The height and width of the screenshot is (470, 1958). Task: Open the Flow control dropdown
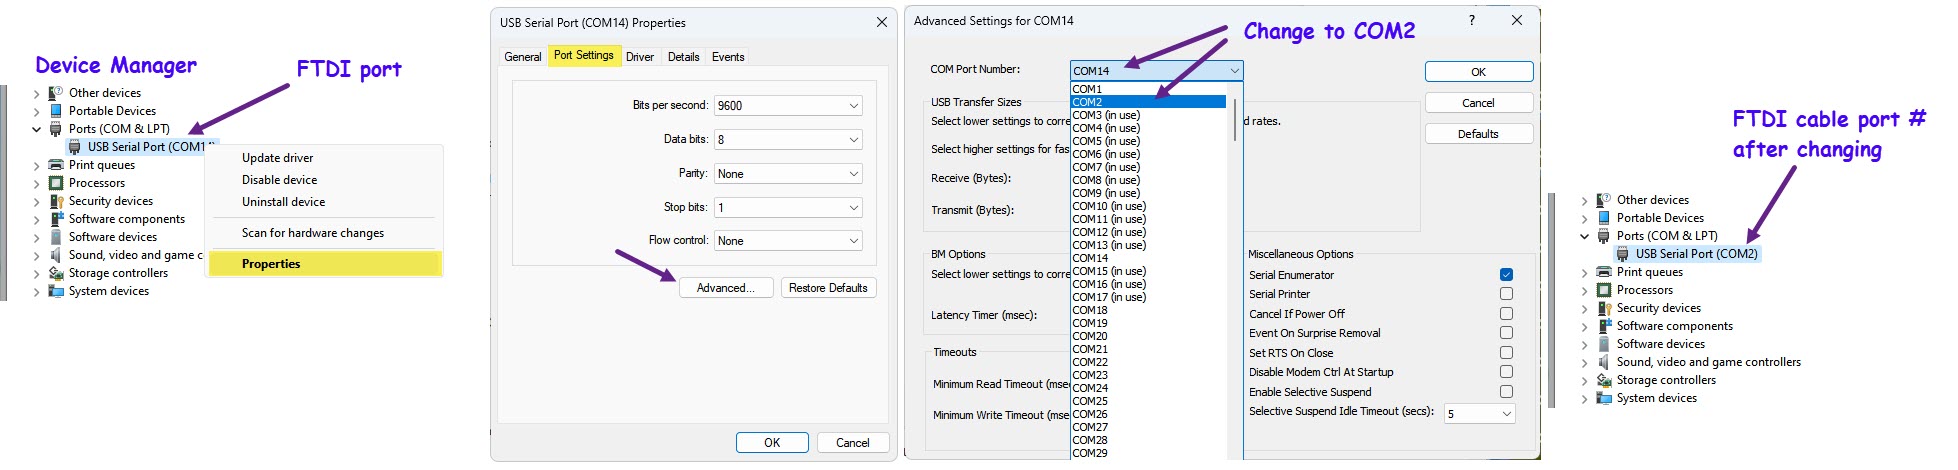788,240
